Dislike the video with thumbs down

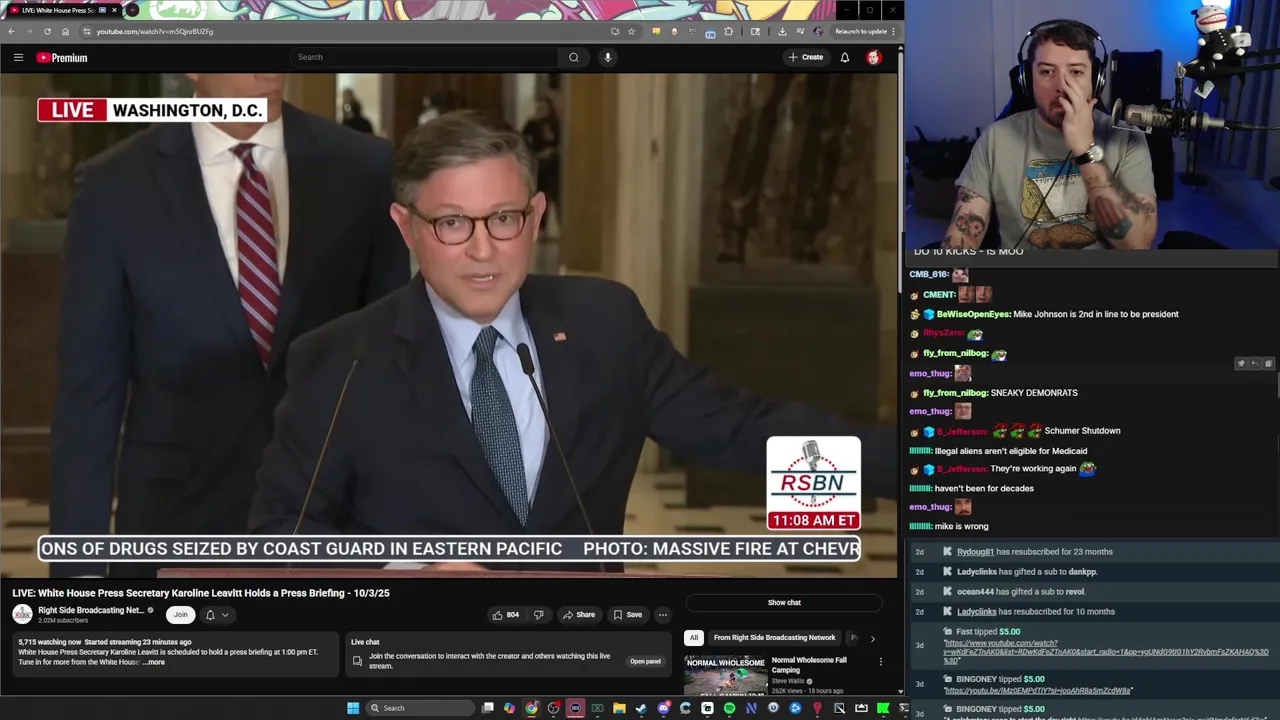tap(538, 615)
